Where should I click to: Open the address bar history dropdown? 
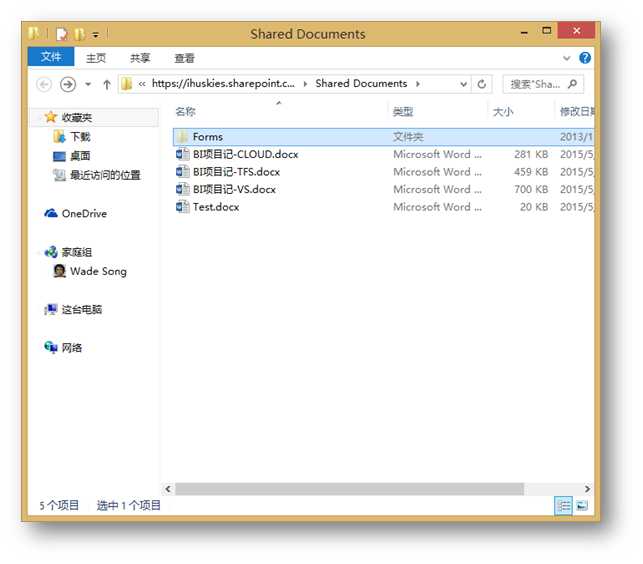[463, 84]
